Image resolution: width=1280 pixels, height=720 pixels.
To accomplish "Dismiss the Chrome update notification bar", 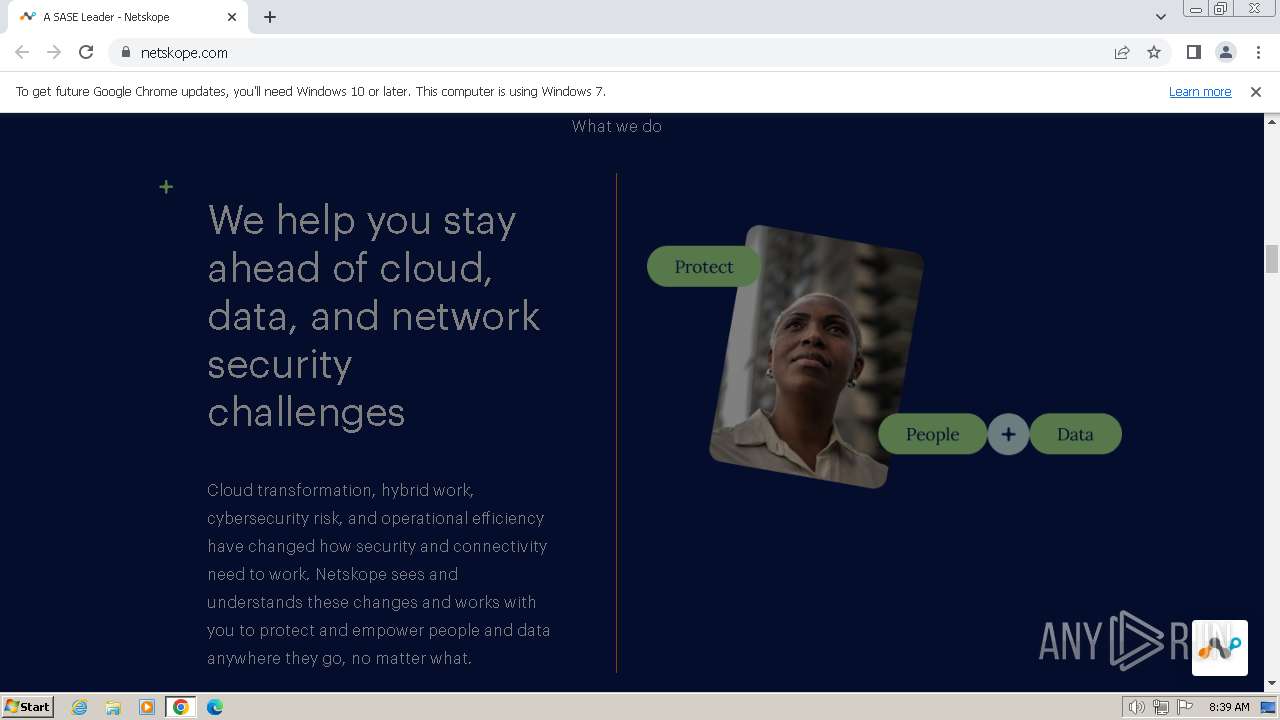I will [x=1255, y=91].
